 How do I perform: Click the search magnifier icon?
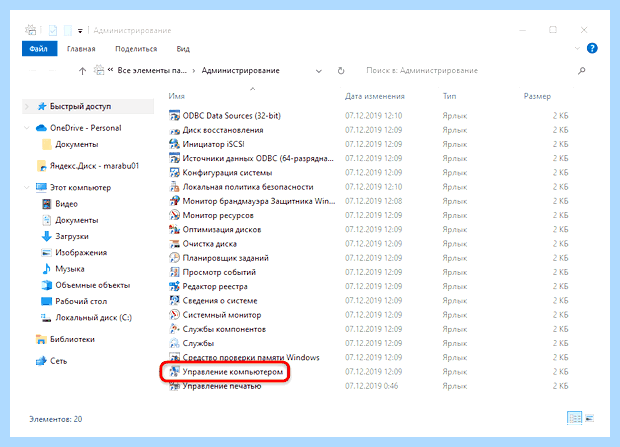581,71
